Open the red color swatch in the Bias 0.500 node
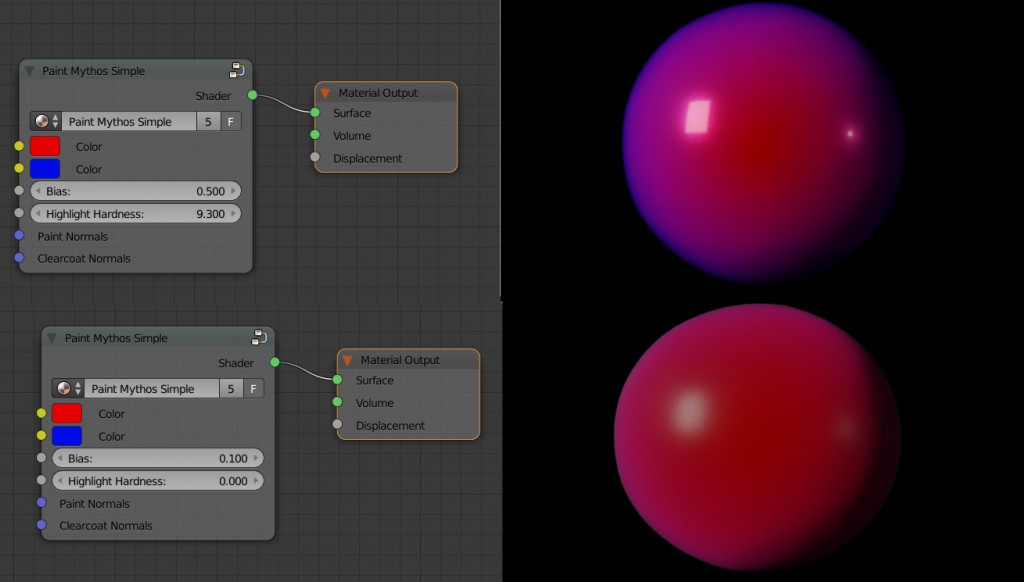Image resolution: width=1024 pixels, height=582 pixels. [x=45, y=146]
